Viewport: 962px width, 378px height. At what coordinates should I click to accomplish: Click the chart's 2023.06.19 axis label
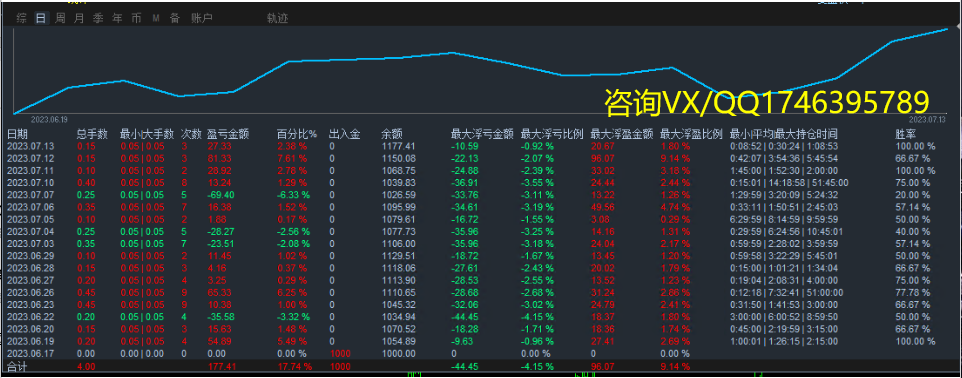pyautogui.click(x=49, y=119)
